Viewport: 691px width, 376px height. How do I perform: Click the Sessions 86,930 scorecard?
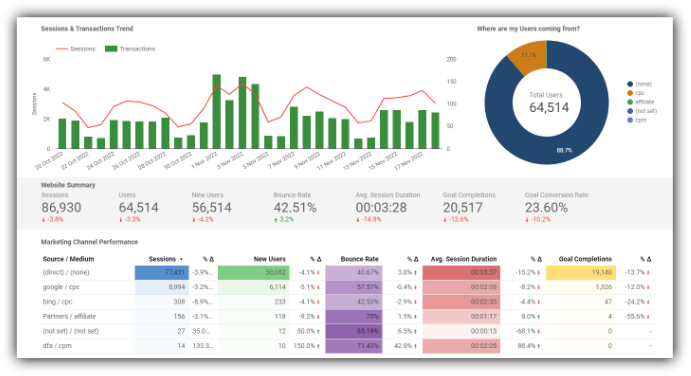pyautogui.click(x=61, y=208)
